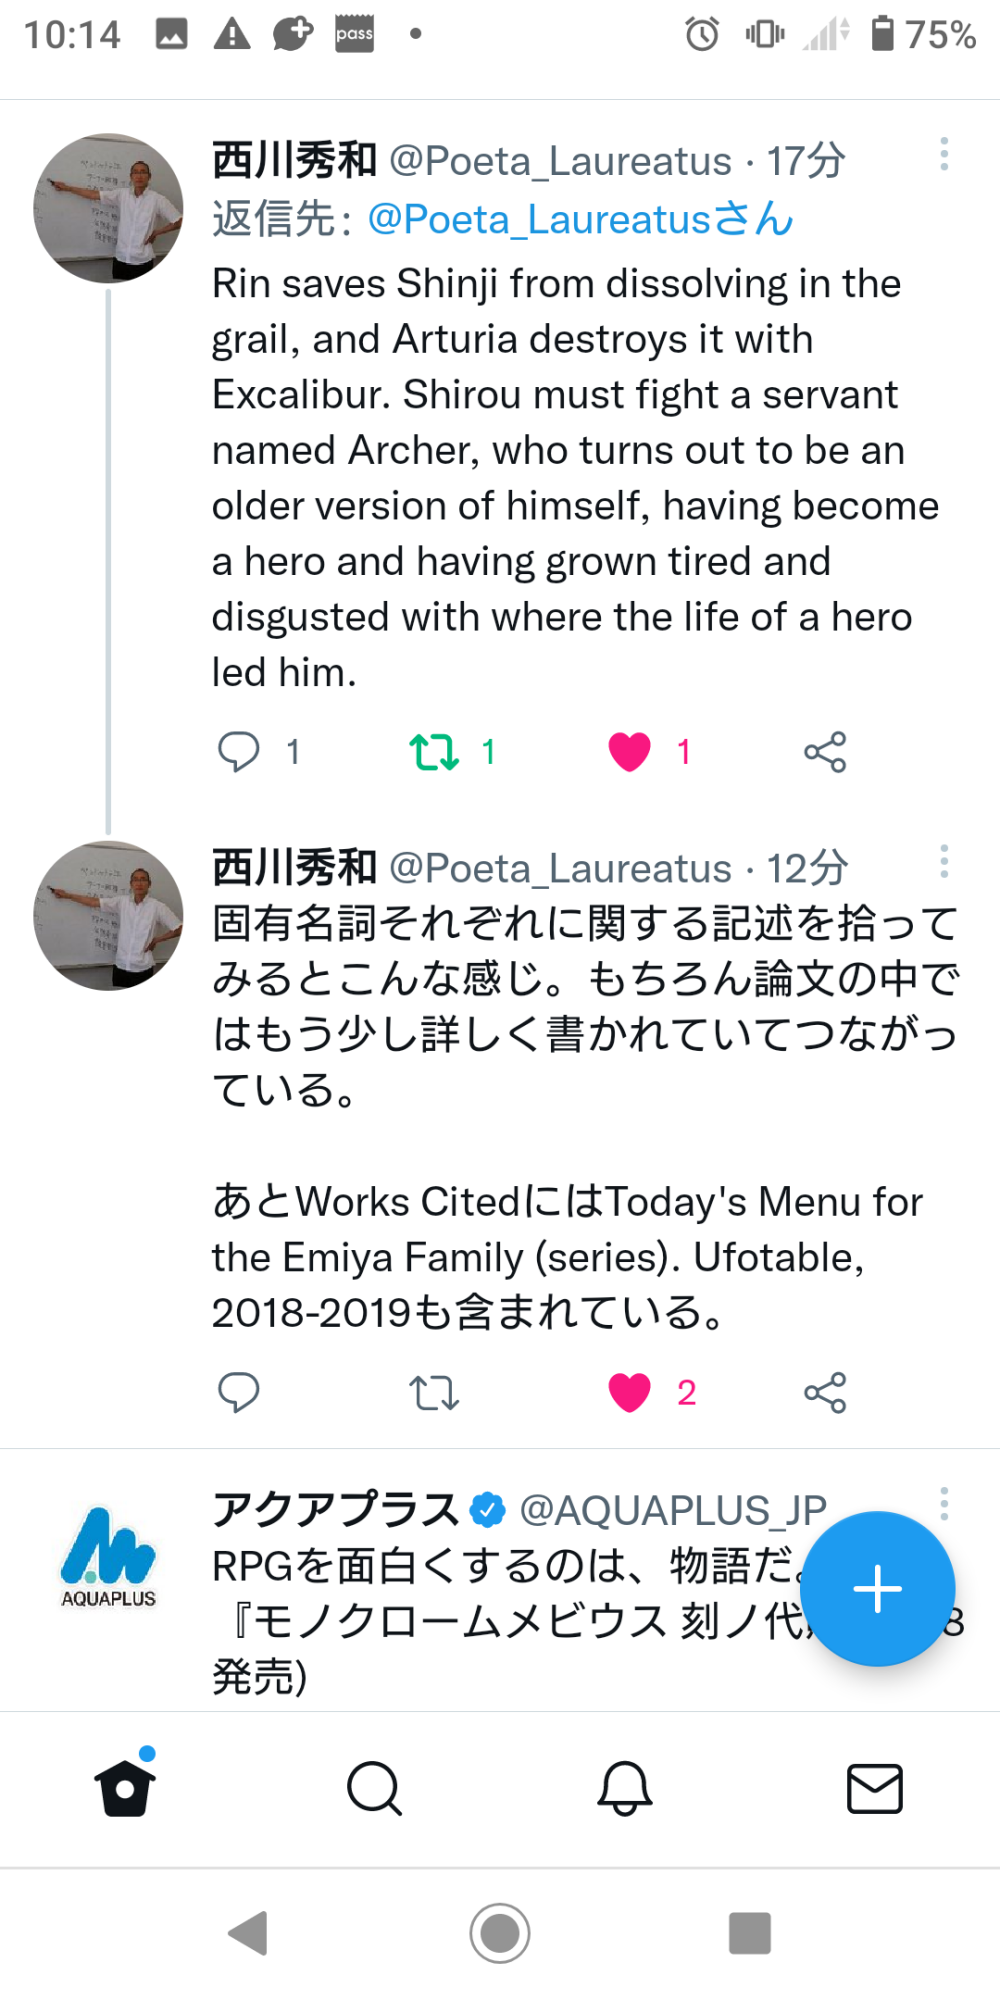The width and height of the screenshot is (1000, 2000).
Task: Switch to the Search tab
Action: click(374, 1788)
